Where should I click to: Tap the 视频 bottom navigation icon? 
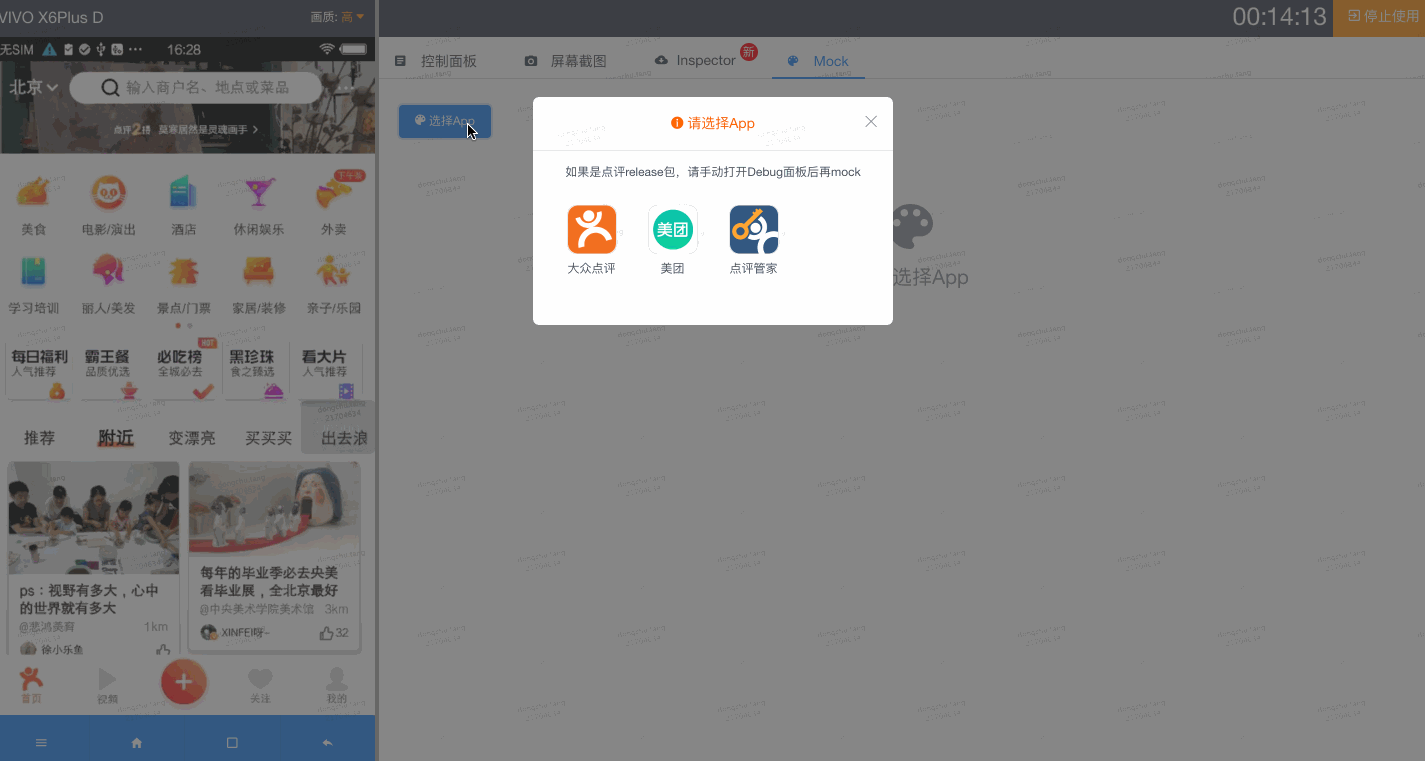pos(107,685)
